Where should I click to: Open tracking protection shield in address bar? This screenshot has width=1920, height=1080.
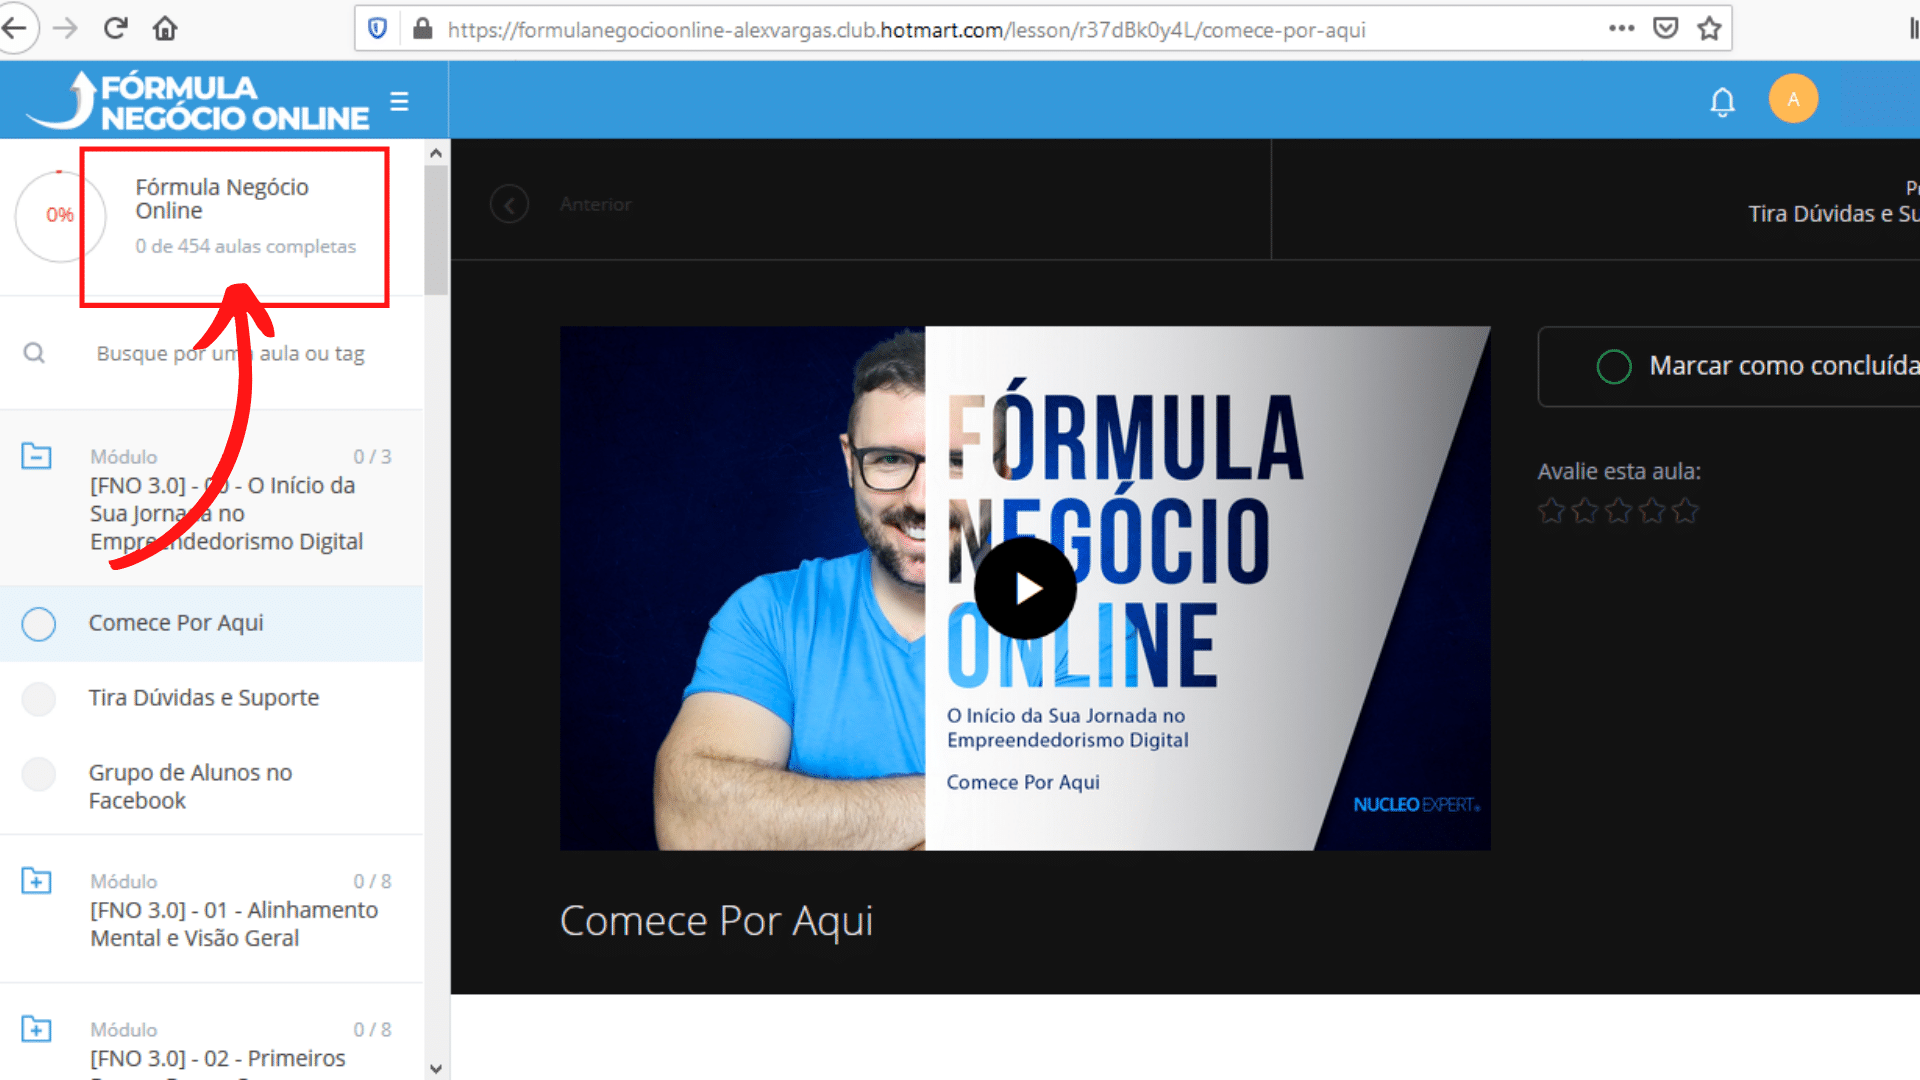point(377,29)
